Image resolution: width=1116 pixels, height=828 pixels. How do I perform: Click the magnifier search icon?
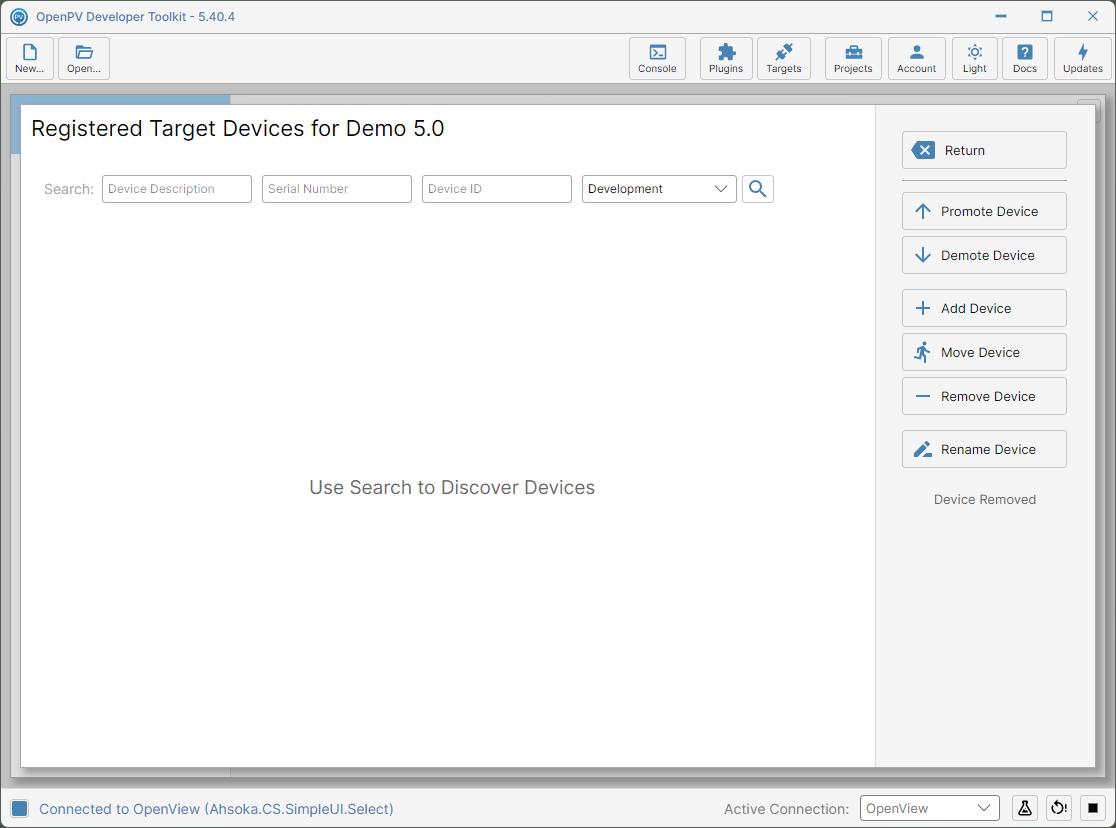[x=757, y=189]
